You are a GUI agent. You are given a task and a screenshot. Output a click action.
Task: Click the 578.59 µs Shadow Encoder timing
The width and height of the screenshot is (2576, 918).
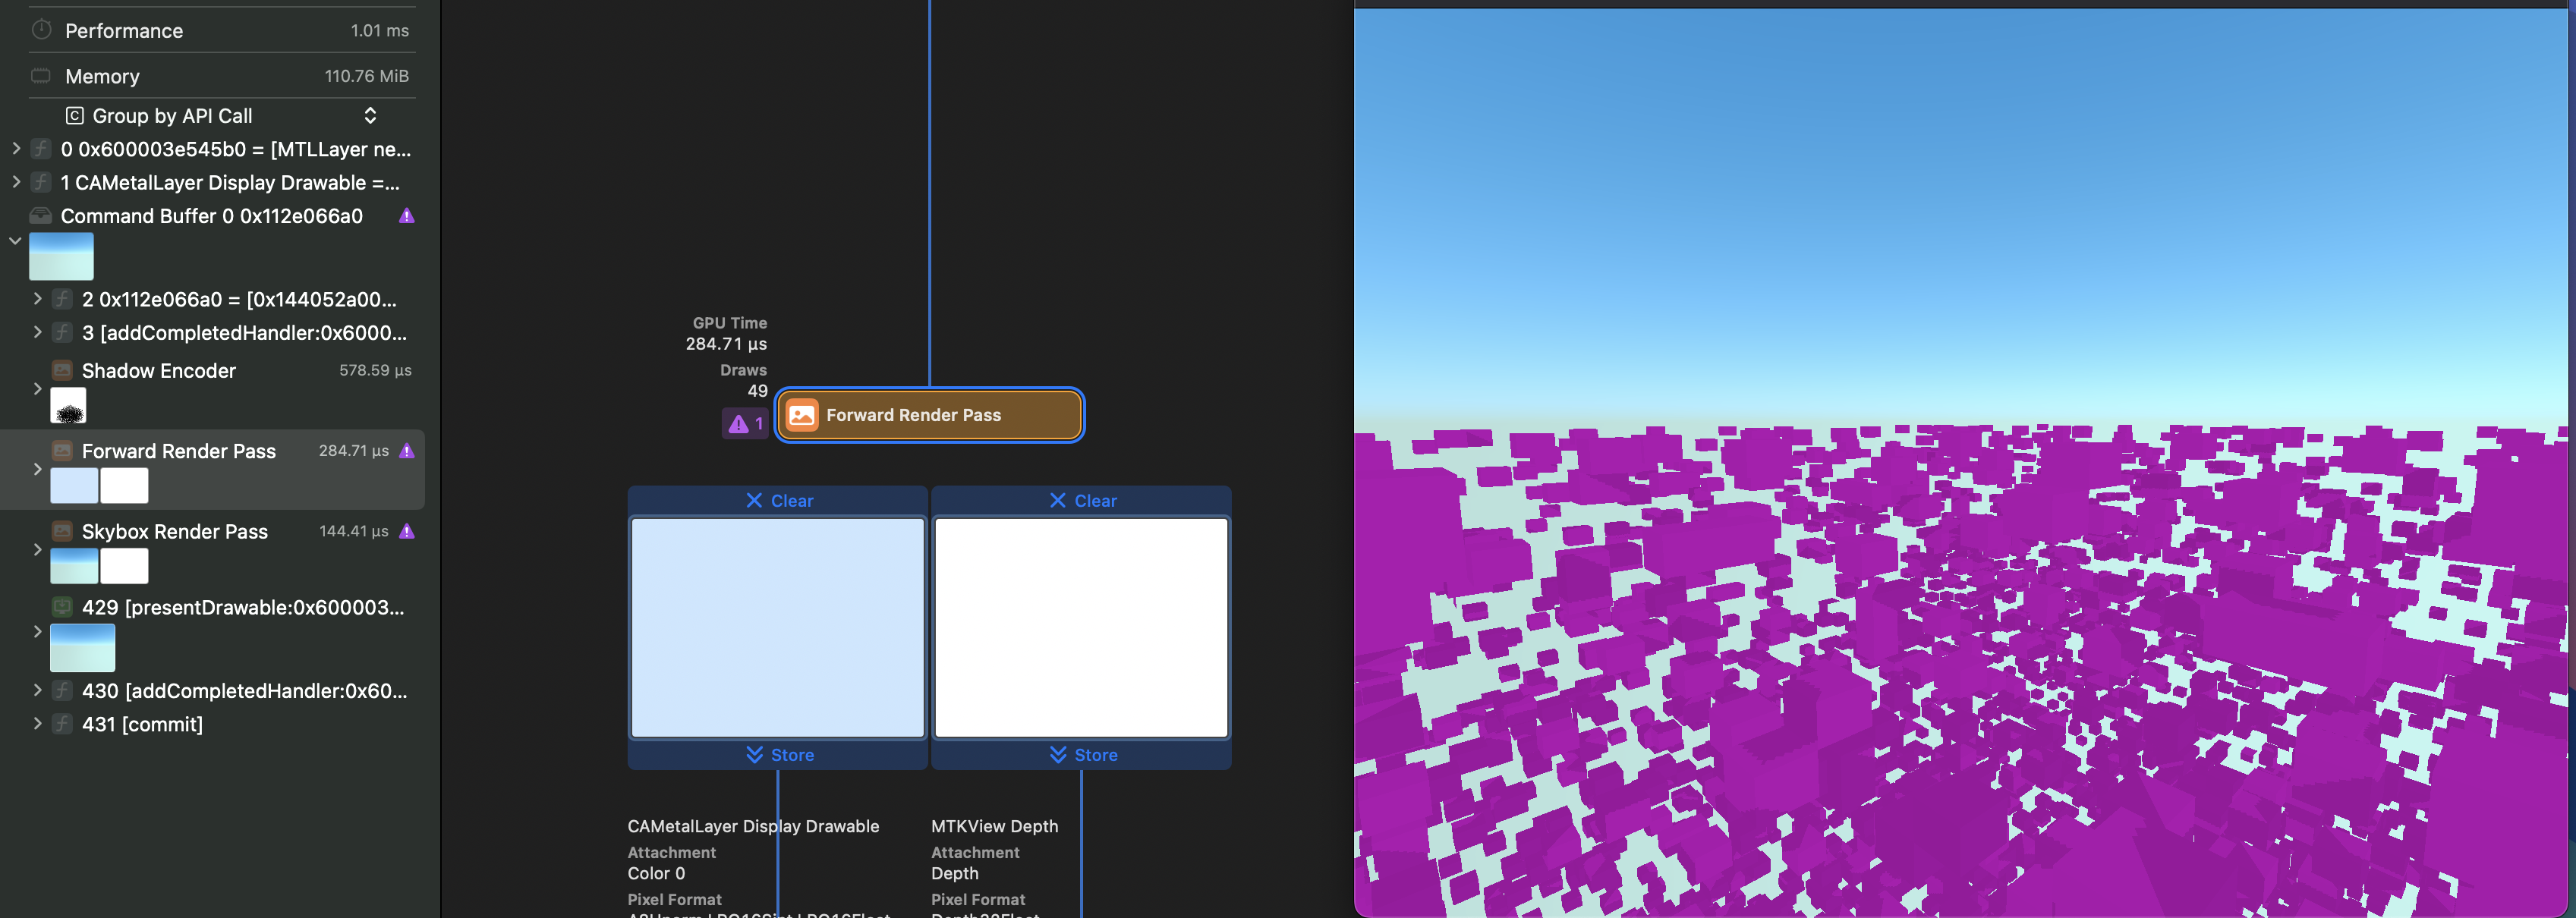[375, 370]
